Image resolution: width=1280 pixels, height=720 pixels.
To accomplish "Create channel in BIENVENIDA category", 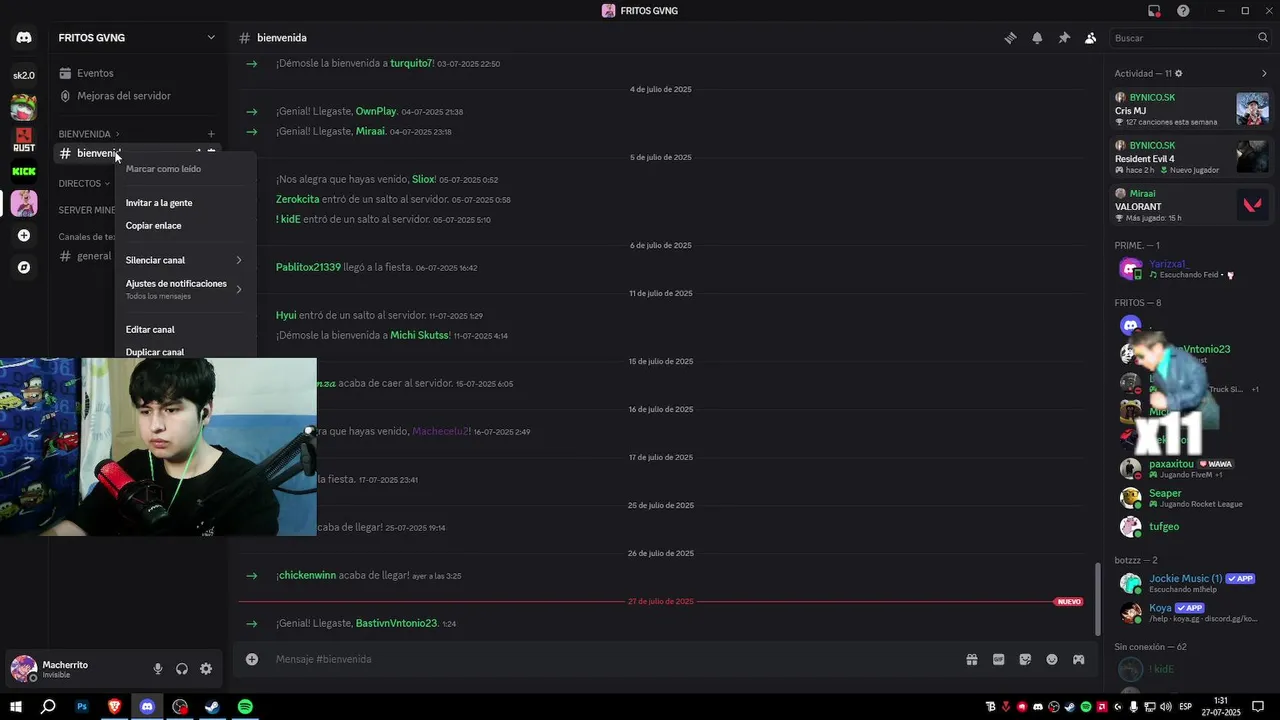I will click(211, 134).
